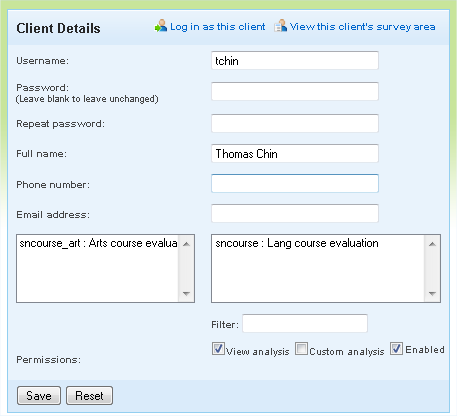Select 'sncourse : Lang course evaluation' list entry
Image resolution: width=457 pixels, height=416 pixels.
click(x=297, y=243)
